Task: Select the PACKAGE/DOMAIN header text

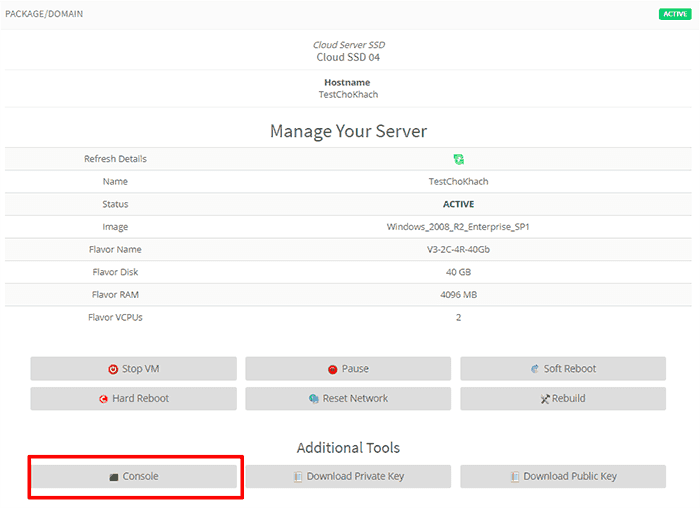Action: (x=44, y=14)
